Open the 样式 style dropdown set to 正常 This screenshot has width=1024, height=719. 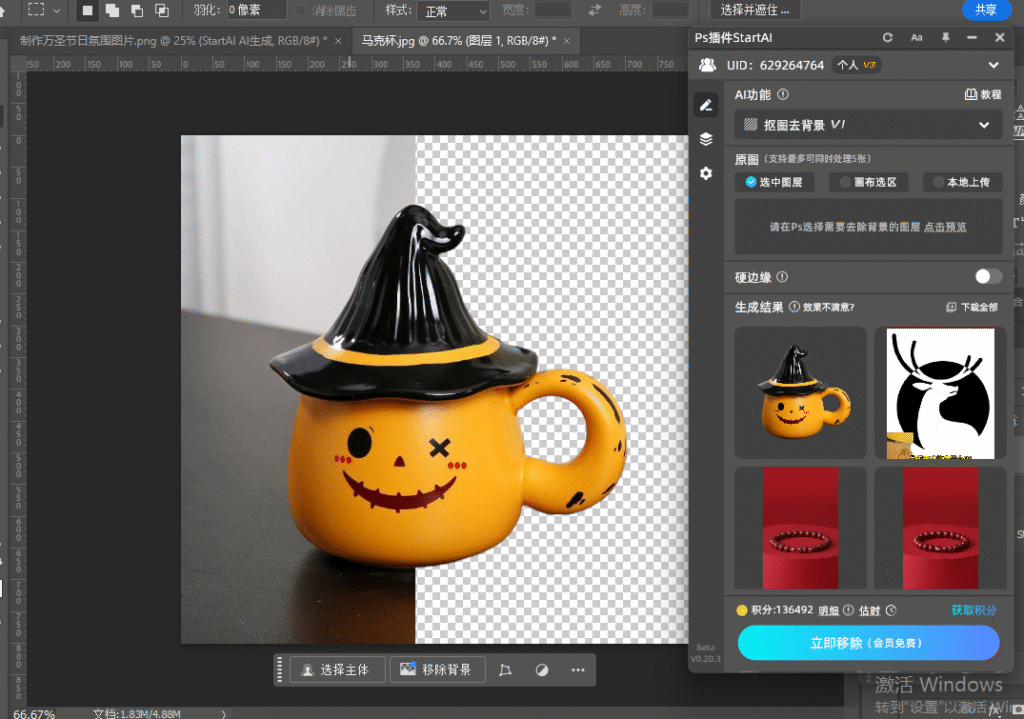tap(455, 11)
